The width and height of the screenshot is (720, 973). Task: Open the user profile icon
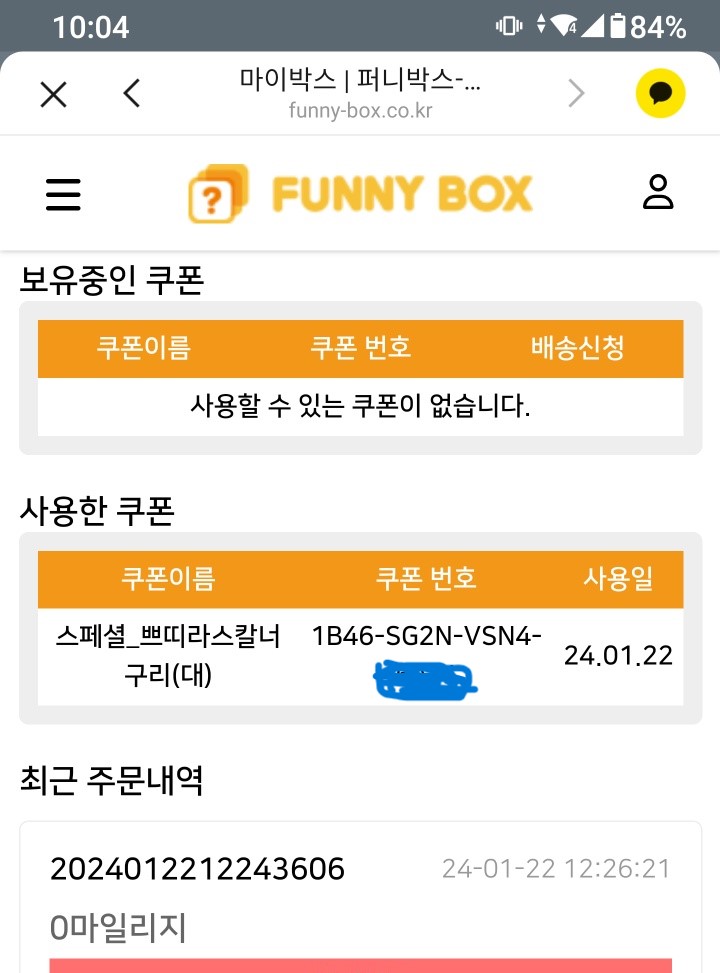tap(658, 192)
